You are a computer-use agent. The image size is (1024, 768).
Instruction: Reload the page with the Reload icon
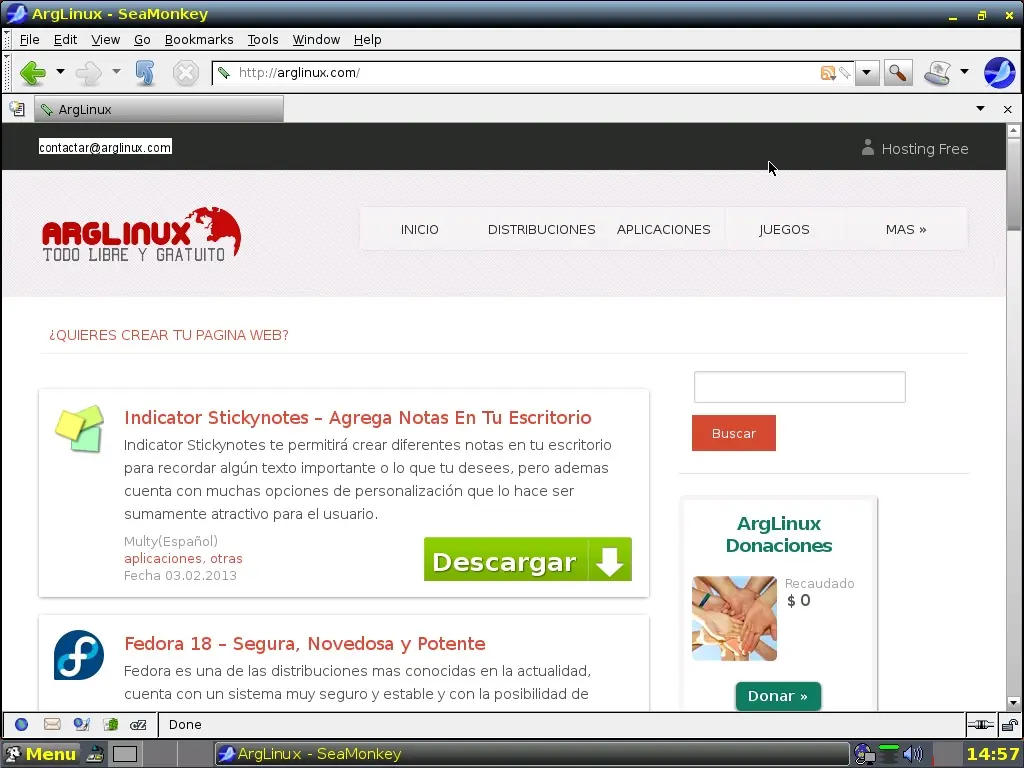[x=145, y=72]
